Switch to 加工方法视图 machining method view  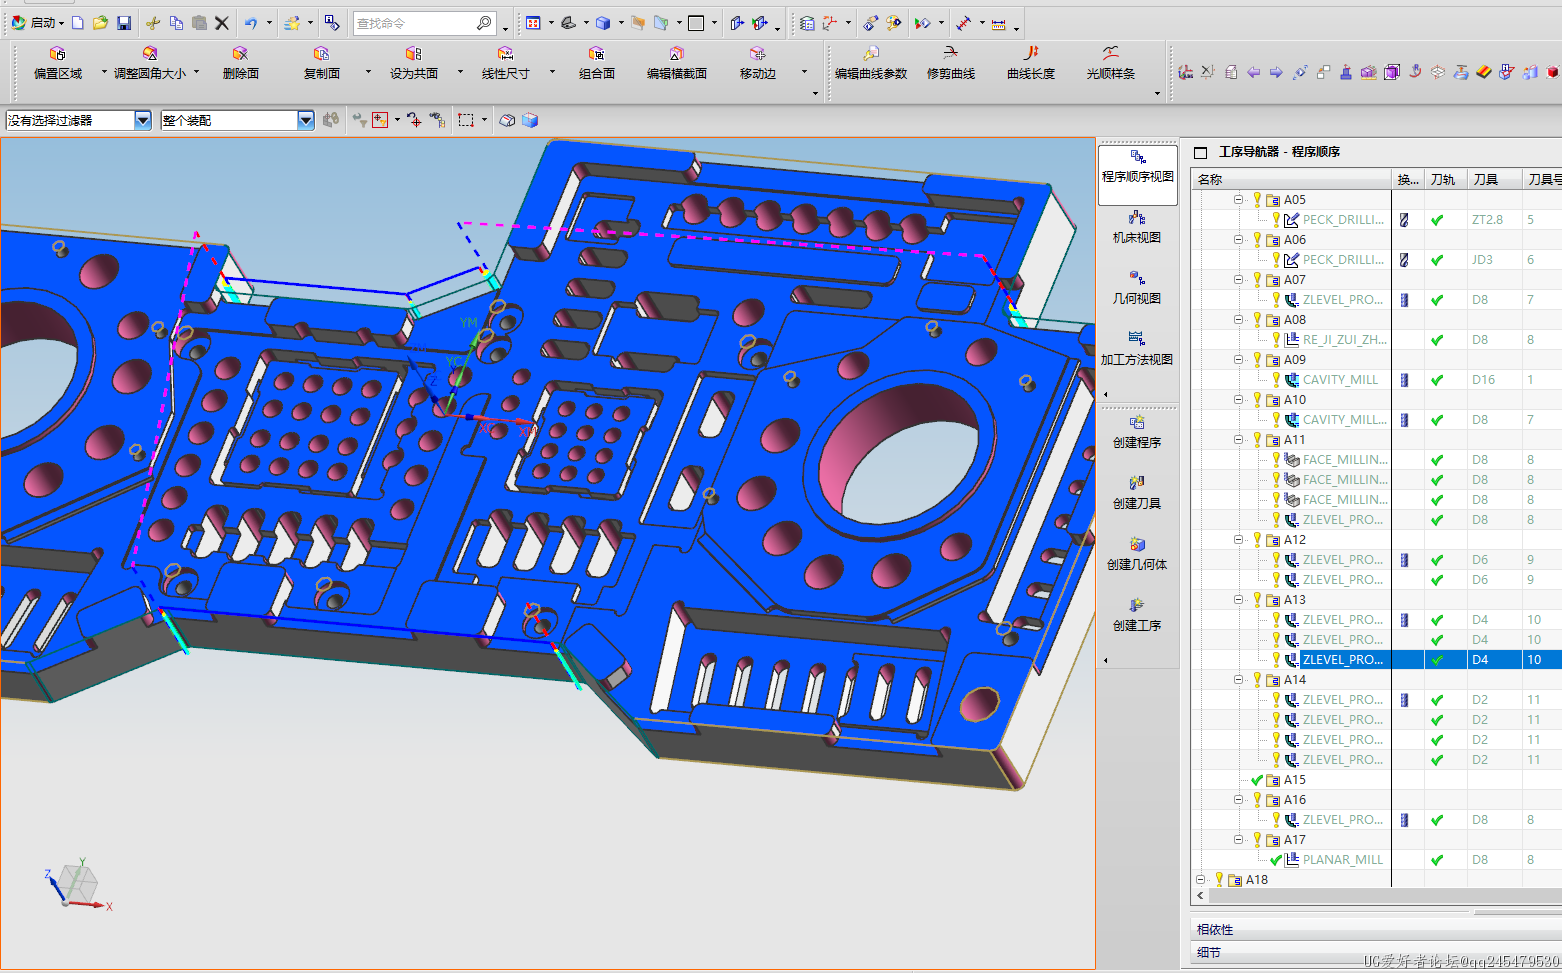pyautogui.click(x=1137, y=349)
